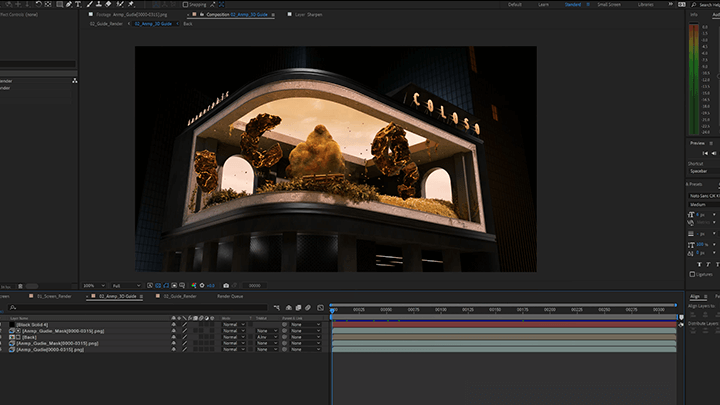Open blending mode dropdown for Black Solid 4
Image resolution: width=720 pixels, height=405 pixels.
coord(234,325)
